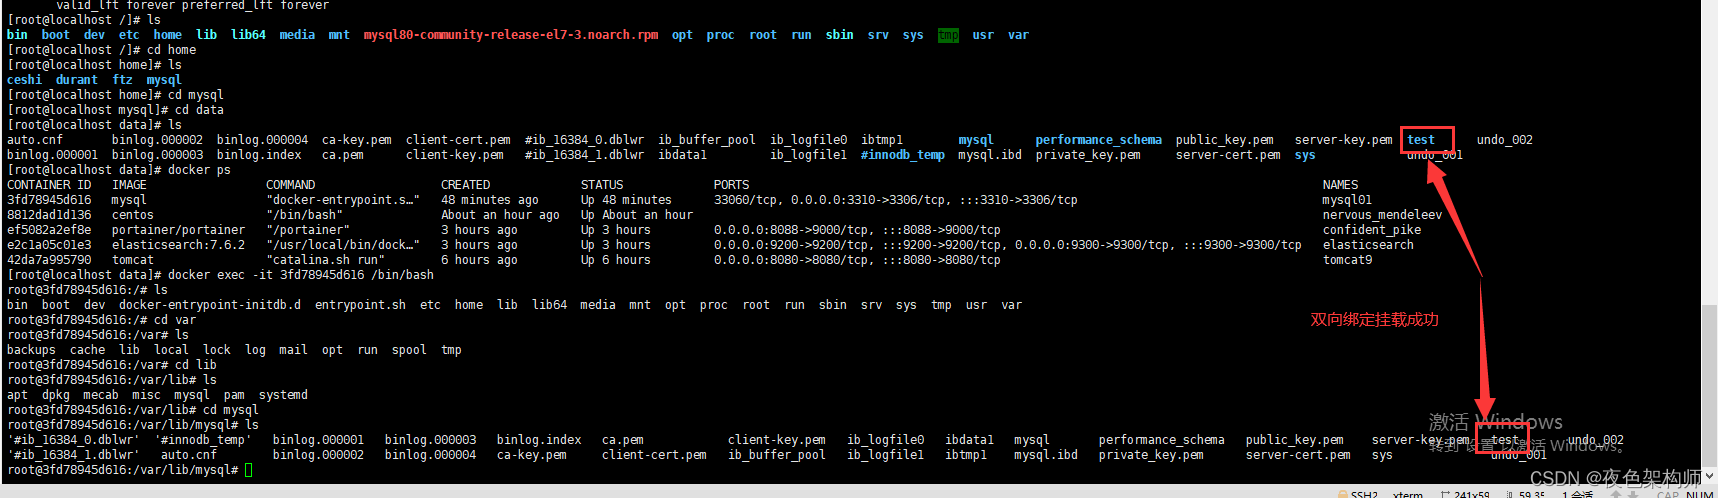Click container ID 42da7a995790
1718x498 pixels.
point(49,260)
